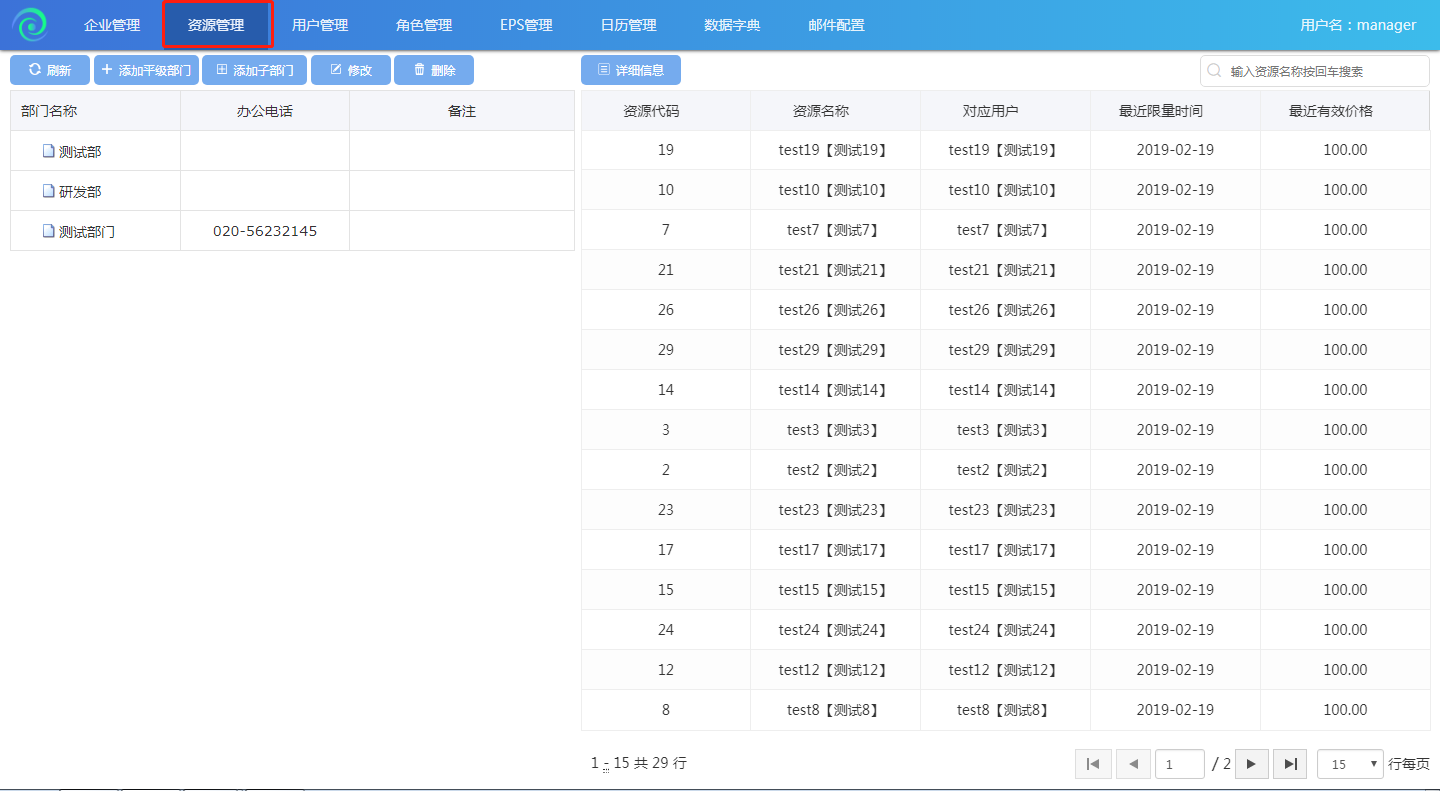Open rows-per-page dropdown showing 15
The image size is (1440, 791).
pos(1350,764)
